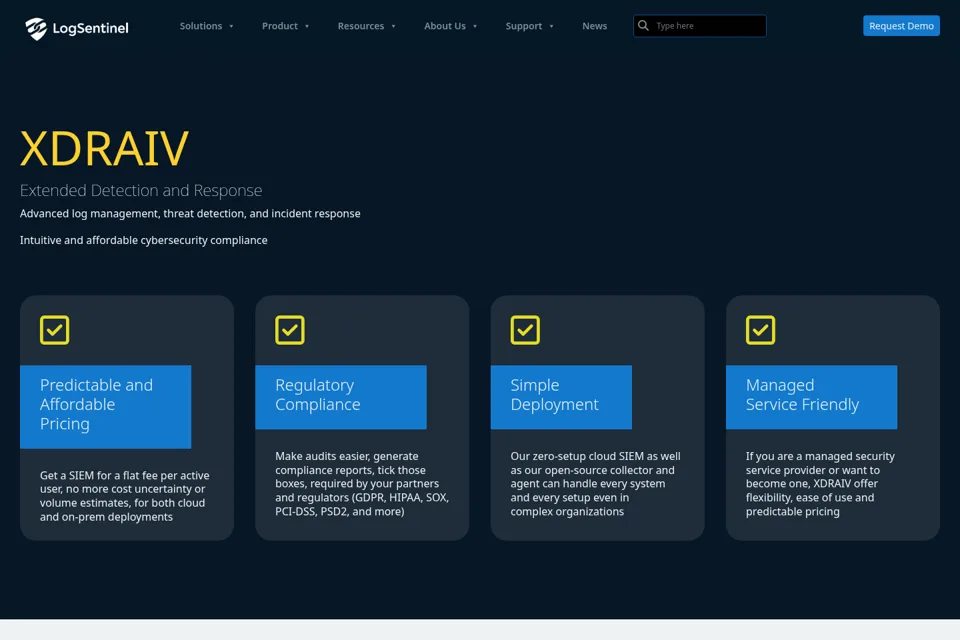Click 'If you are a managed security' description
This screenshot has height=640, width=960.
(x=820, y=484)
